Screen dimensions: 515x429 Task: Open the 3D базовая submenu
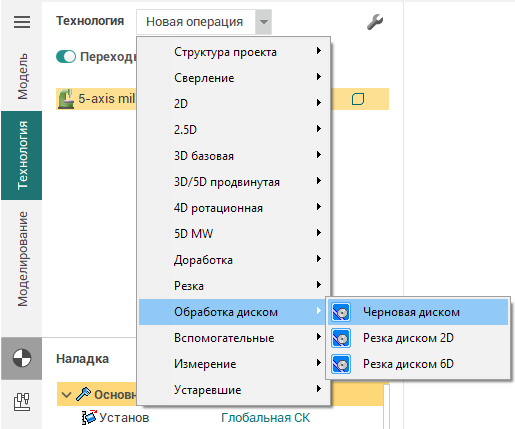(x=235, y=156)
